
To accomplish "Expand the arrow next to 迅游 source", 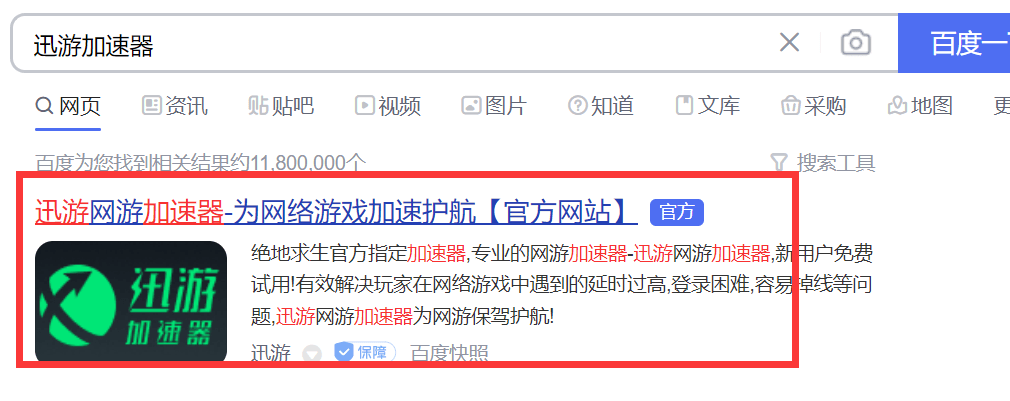I will (x=312, y=353).
